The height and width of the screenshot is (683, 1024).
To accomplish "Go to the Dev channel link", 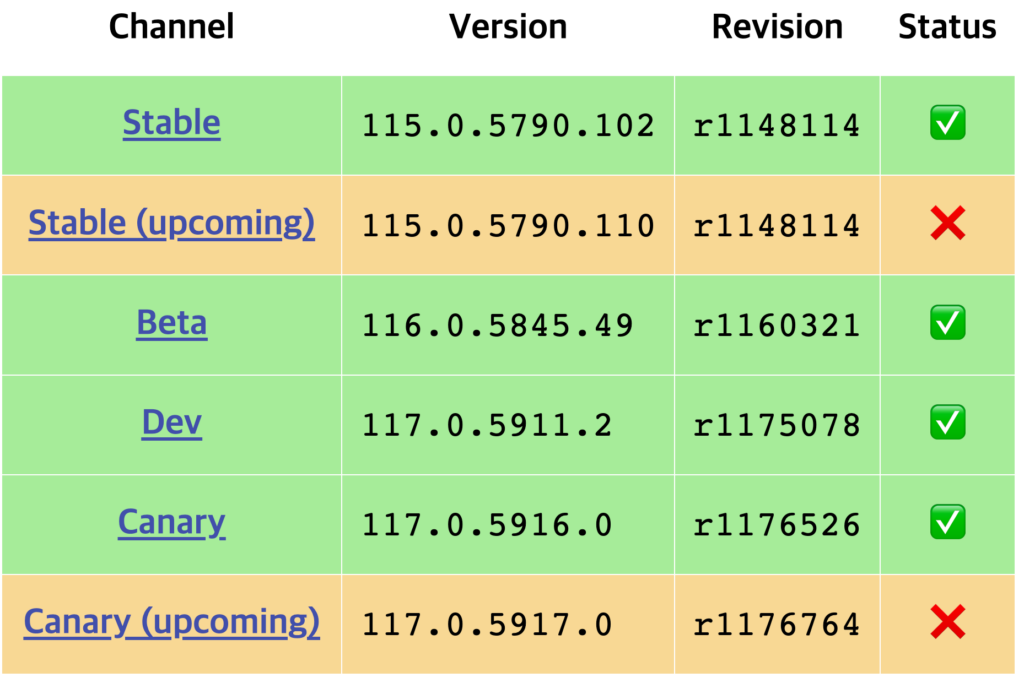I will (171, 424).
